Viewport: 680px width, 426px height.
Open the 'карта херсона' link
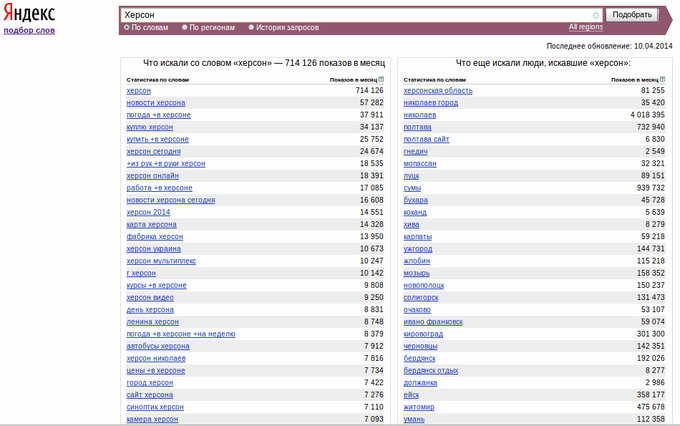pos(151,224)
